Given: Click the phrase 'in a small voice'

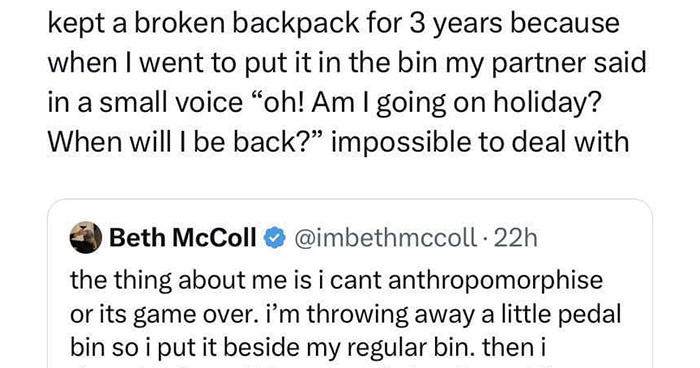Looking at the screenshot, I should [145, 103].
